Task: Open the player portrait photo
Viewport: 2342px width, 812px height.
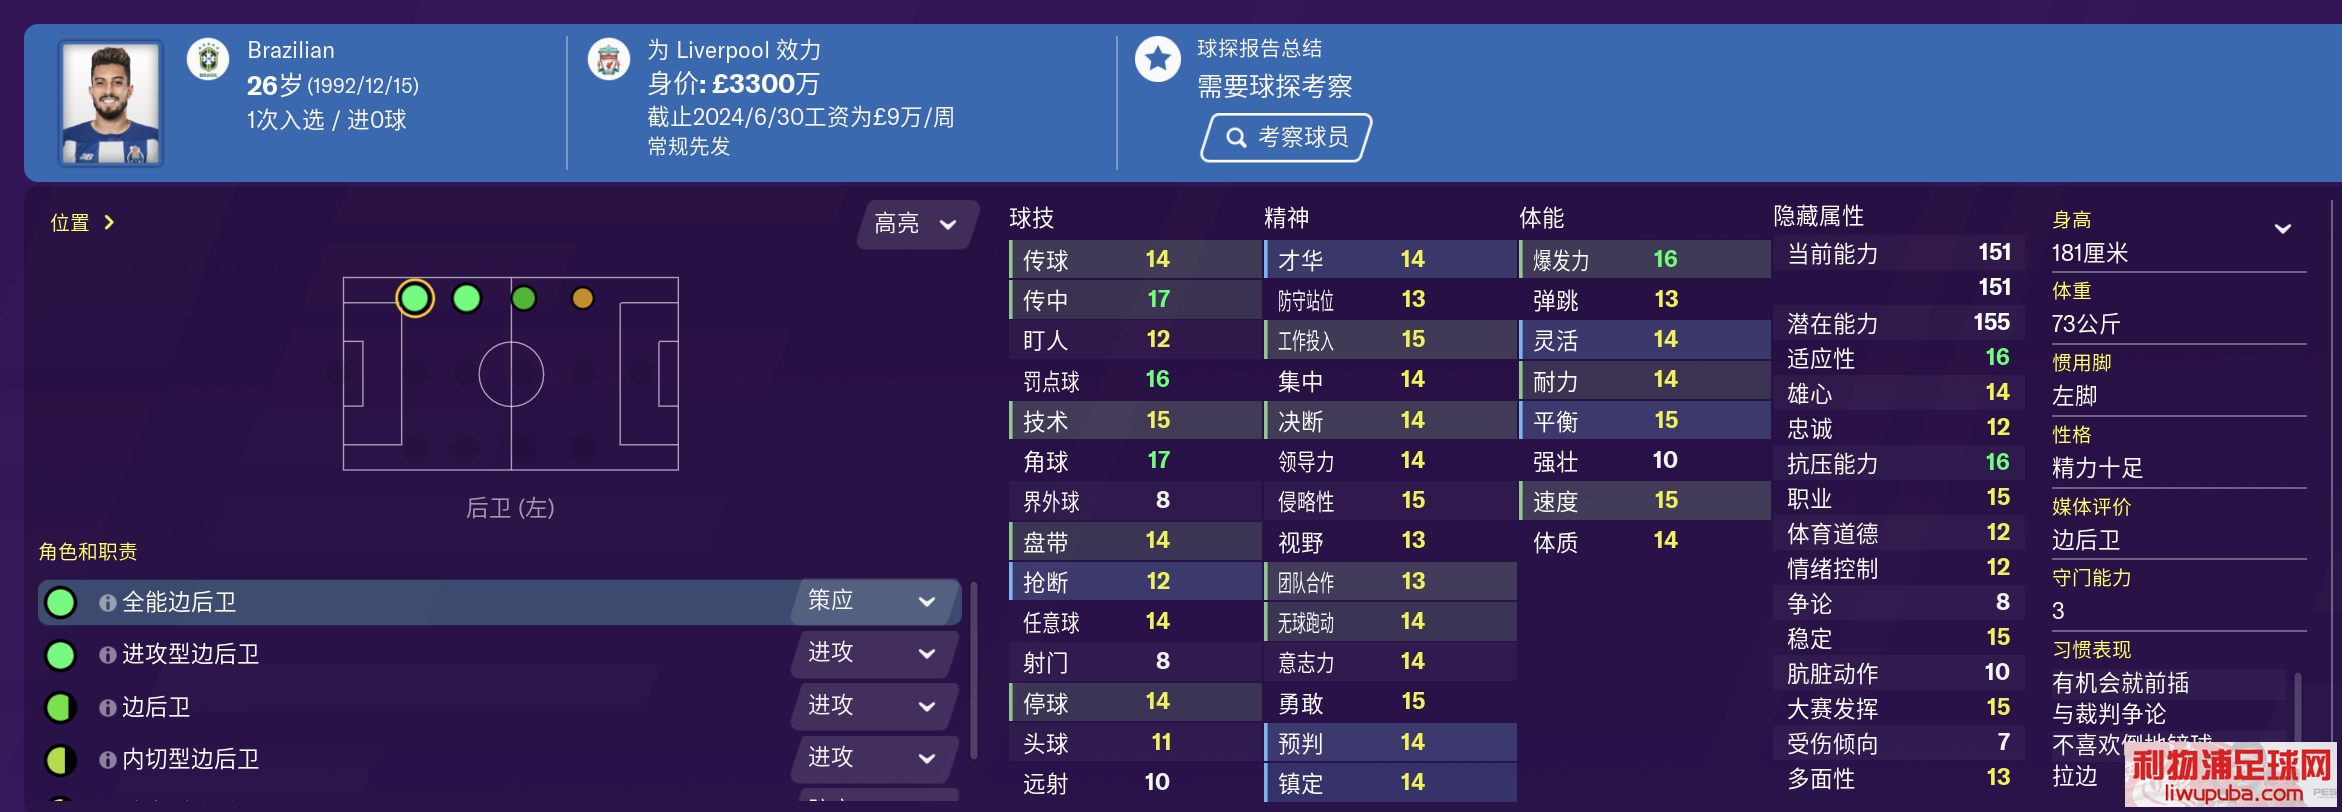Action: click(110, 103)
